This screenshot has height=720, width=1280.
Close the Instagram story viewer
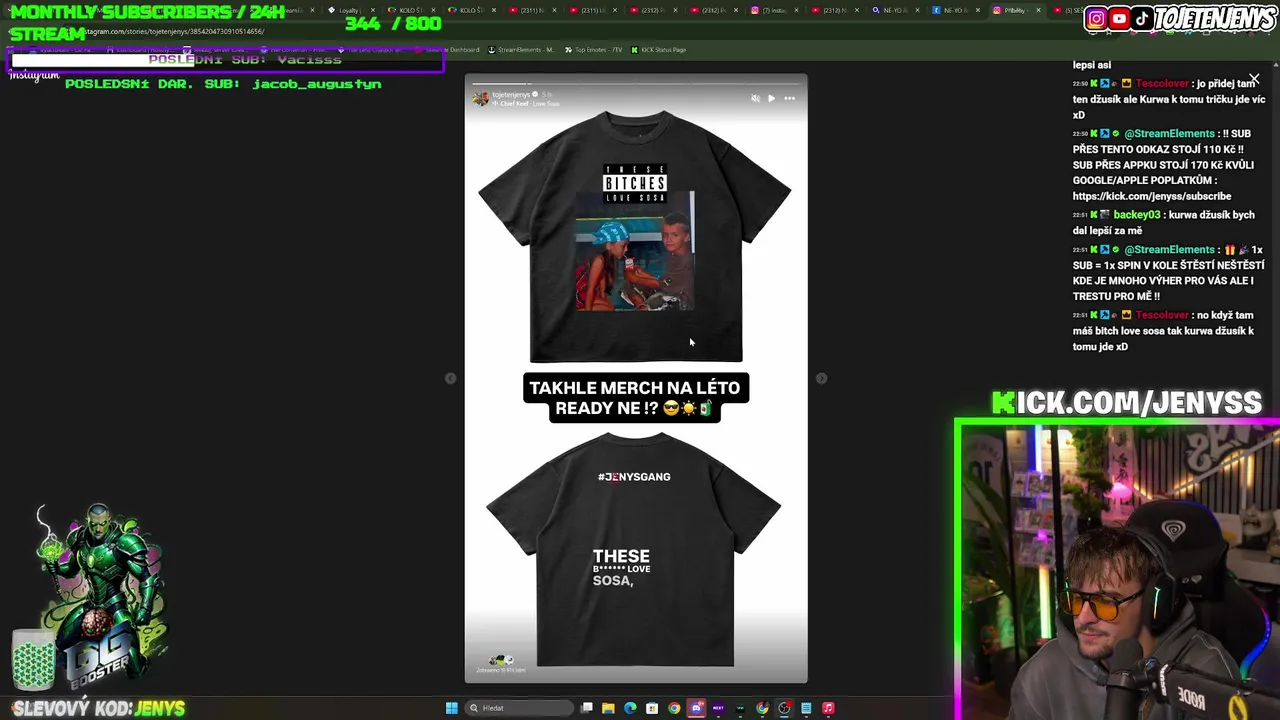(1254, 79)
